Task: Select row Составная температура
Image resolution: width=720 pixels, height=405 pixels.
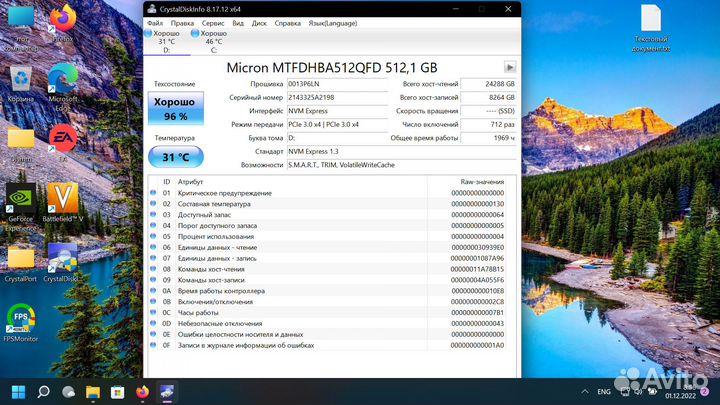Action: click(327, 204)
